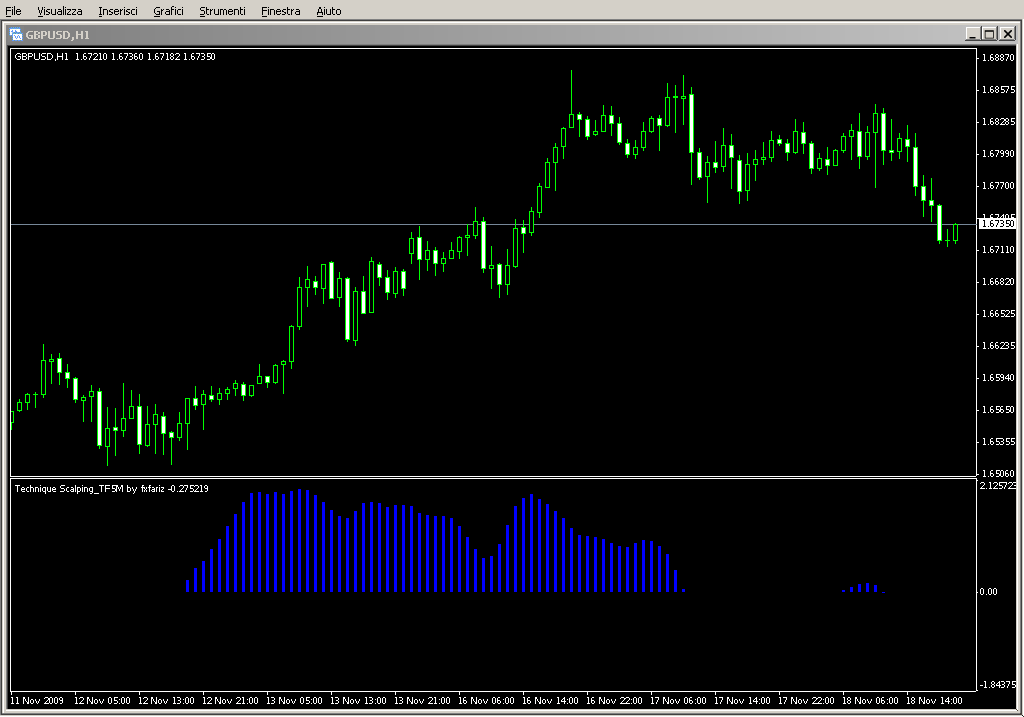The image size is (1024, 717).
Task: Click the indicator scale value -1.84375
Action: click(998, 684)
